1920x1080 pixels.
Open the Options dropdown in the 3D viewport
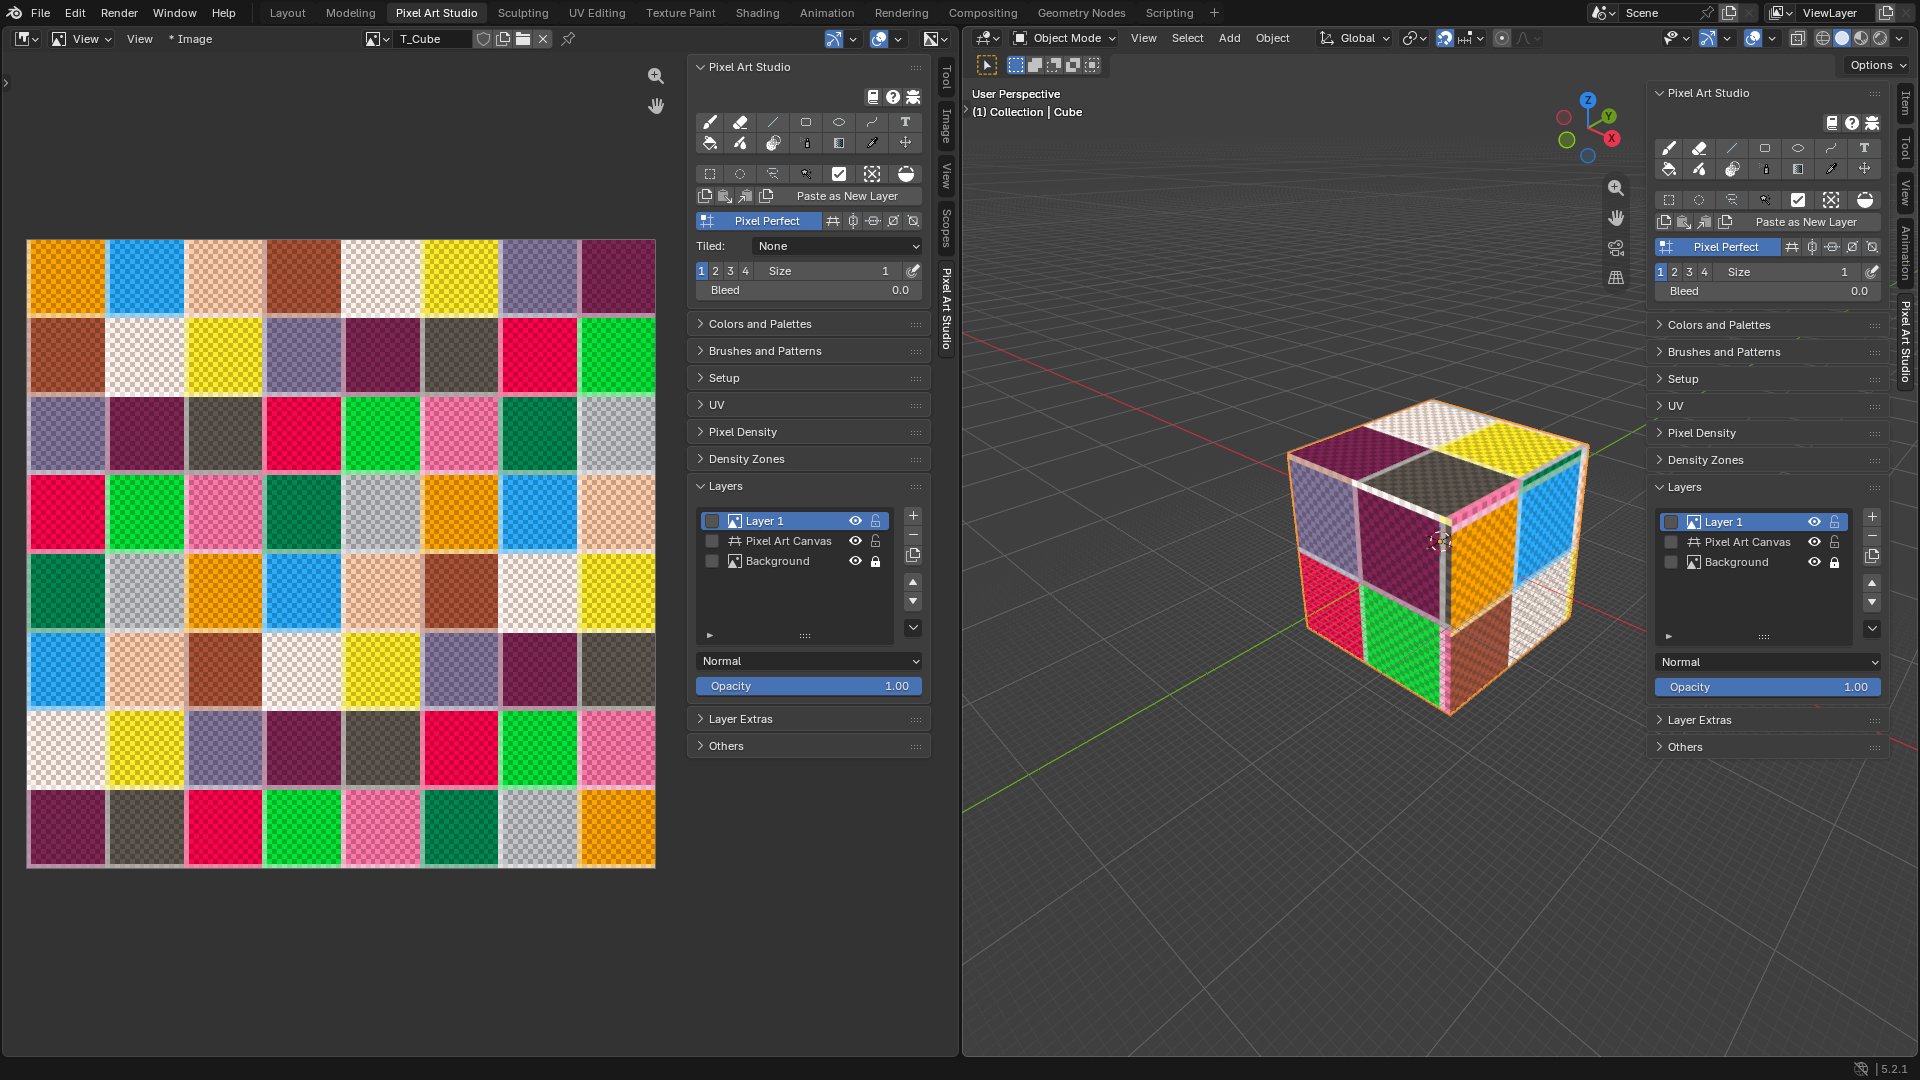[1878, 65]
